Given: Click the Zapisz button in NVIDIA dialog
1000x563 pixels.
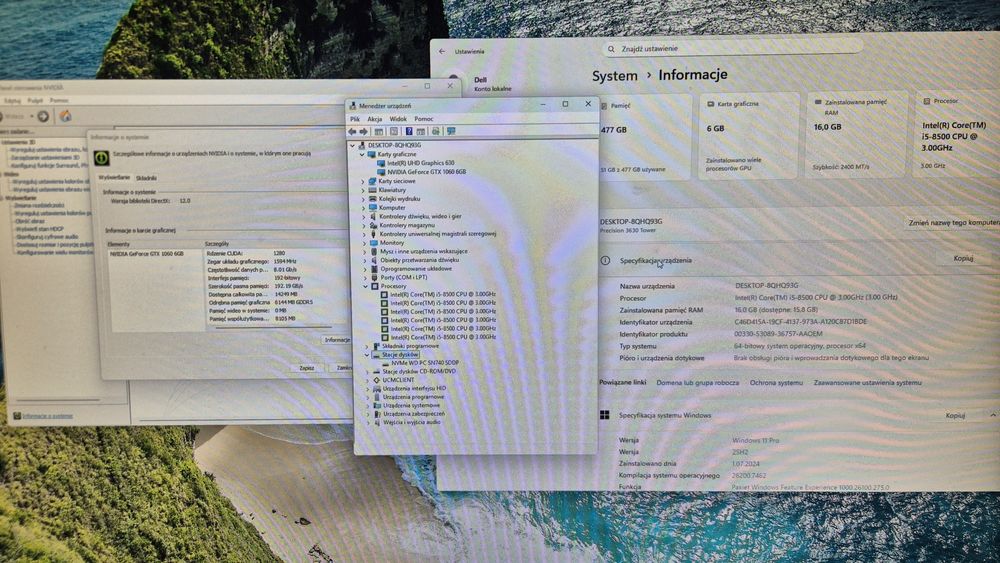Looking at the screenshot, I should point(307,368).
